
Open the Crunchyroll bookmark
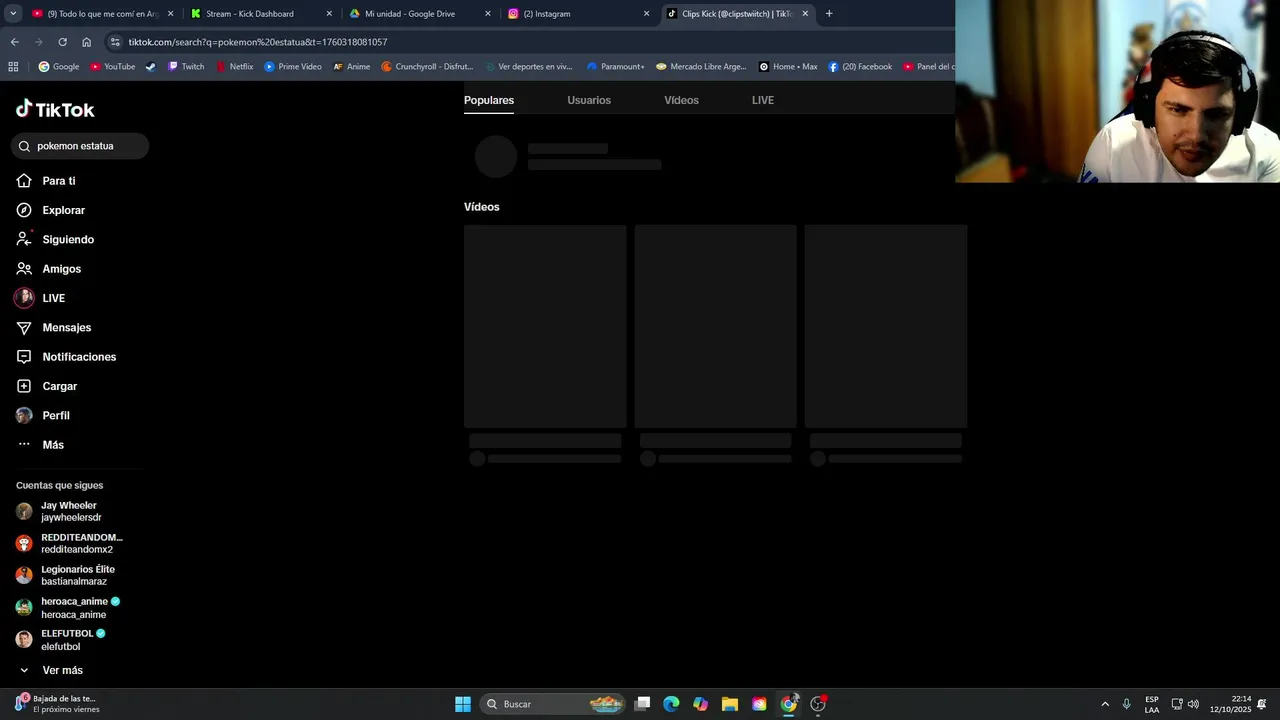(427, 67)
